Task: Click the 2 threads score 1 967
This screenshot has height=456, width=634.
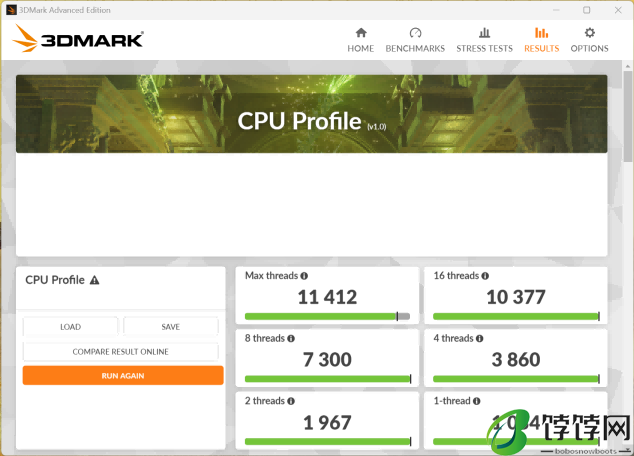Action: point(328,423)
